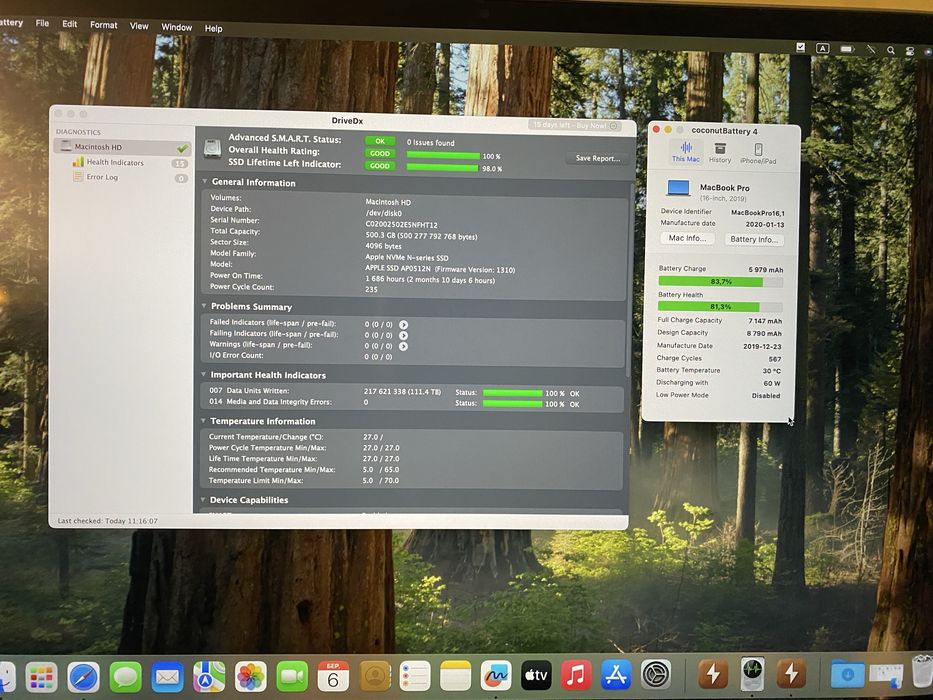Click the DriveDx vertical scrollbar
Image resolution: width=933 pixels, height=700 pixels.
(x=631, y=280)
